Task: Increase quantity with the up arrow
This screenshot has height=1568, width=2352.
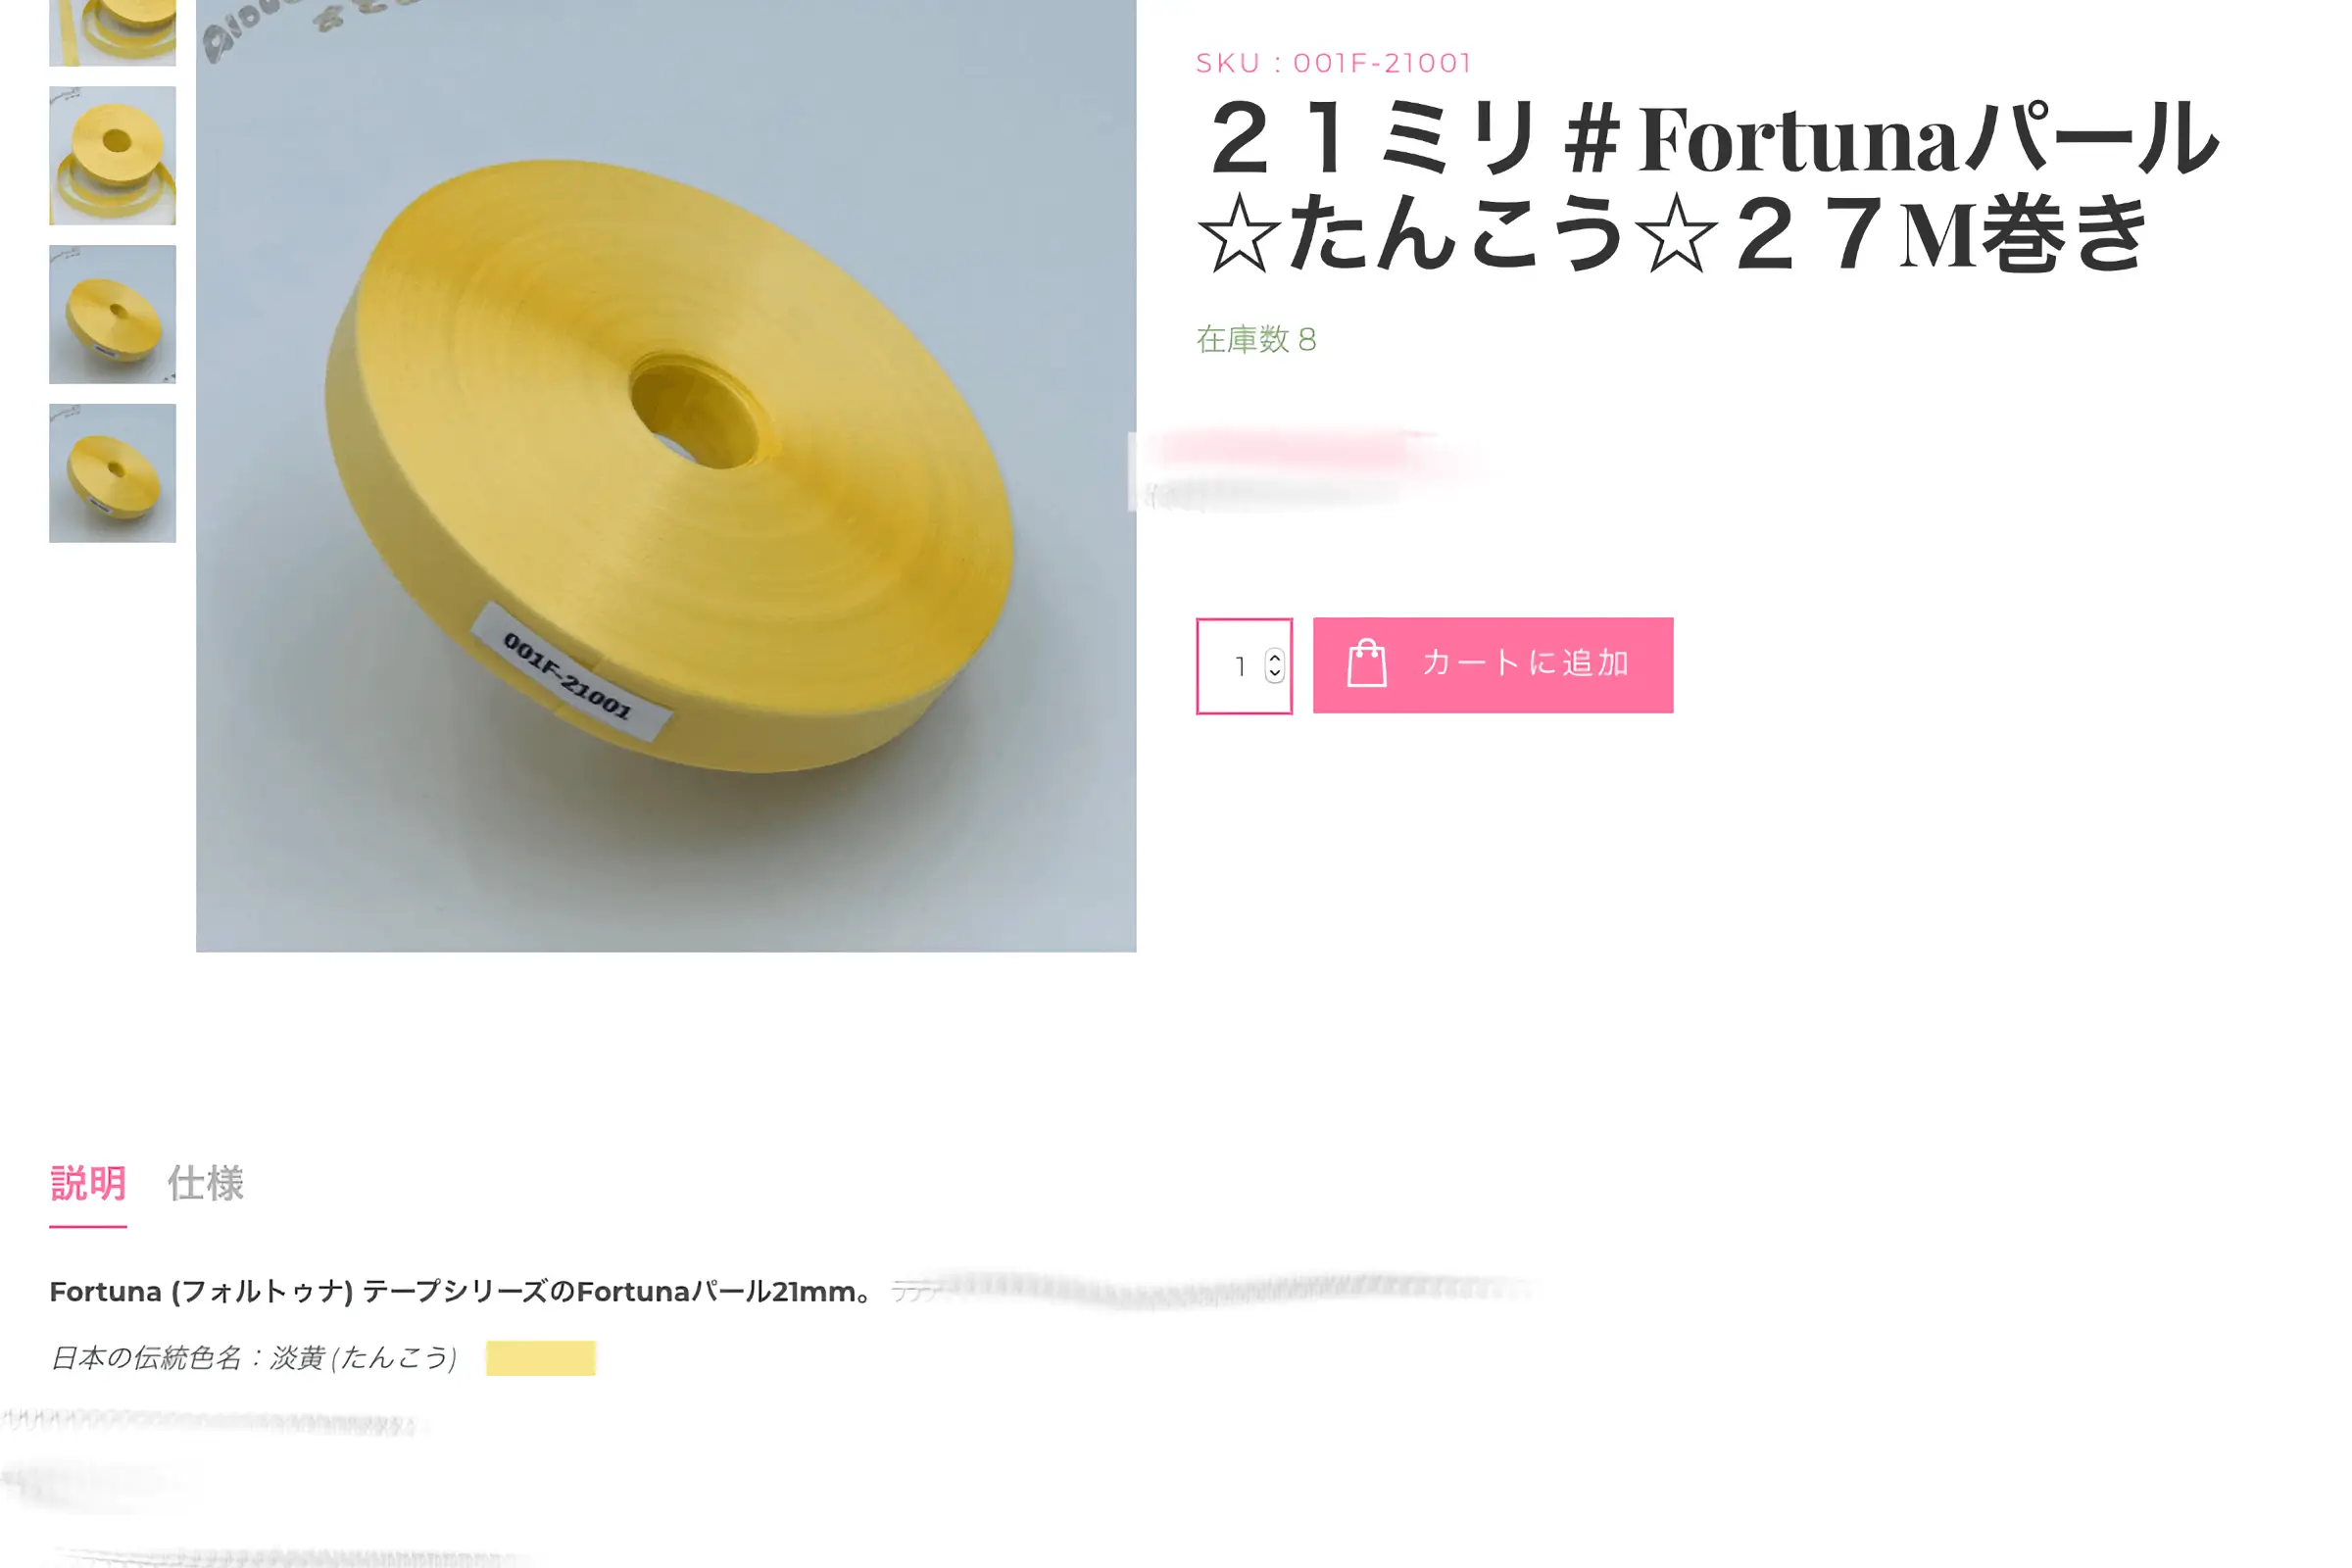Action: [1274, 657]
